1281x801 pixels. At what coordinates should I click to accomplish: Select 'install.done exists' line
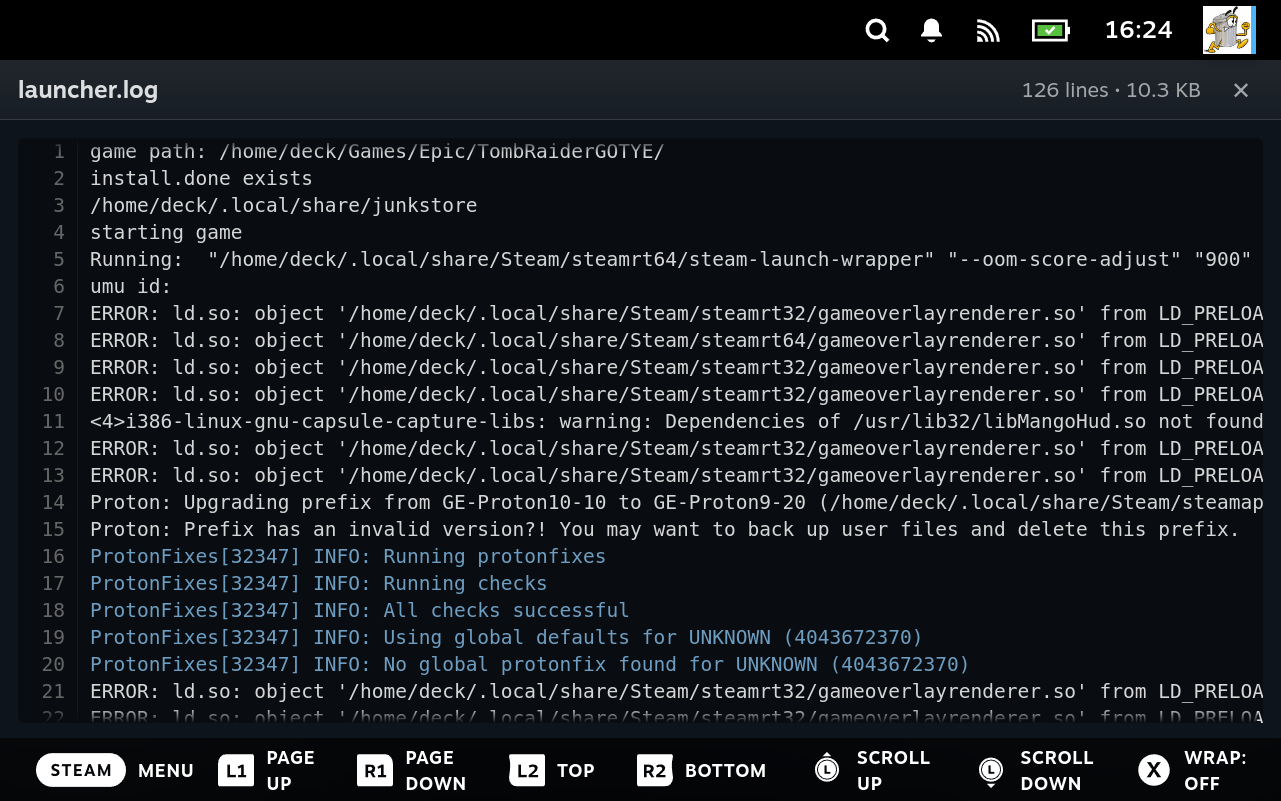(201, 178)
